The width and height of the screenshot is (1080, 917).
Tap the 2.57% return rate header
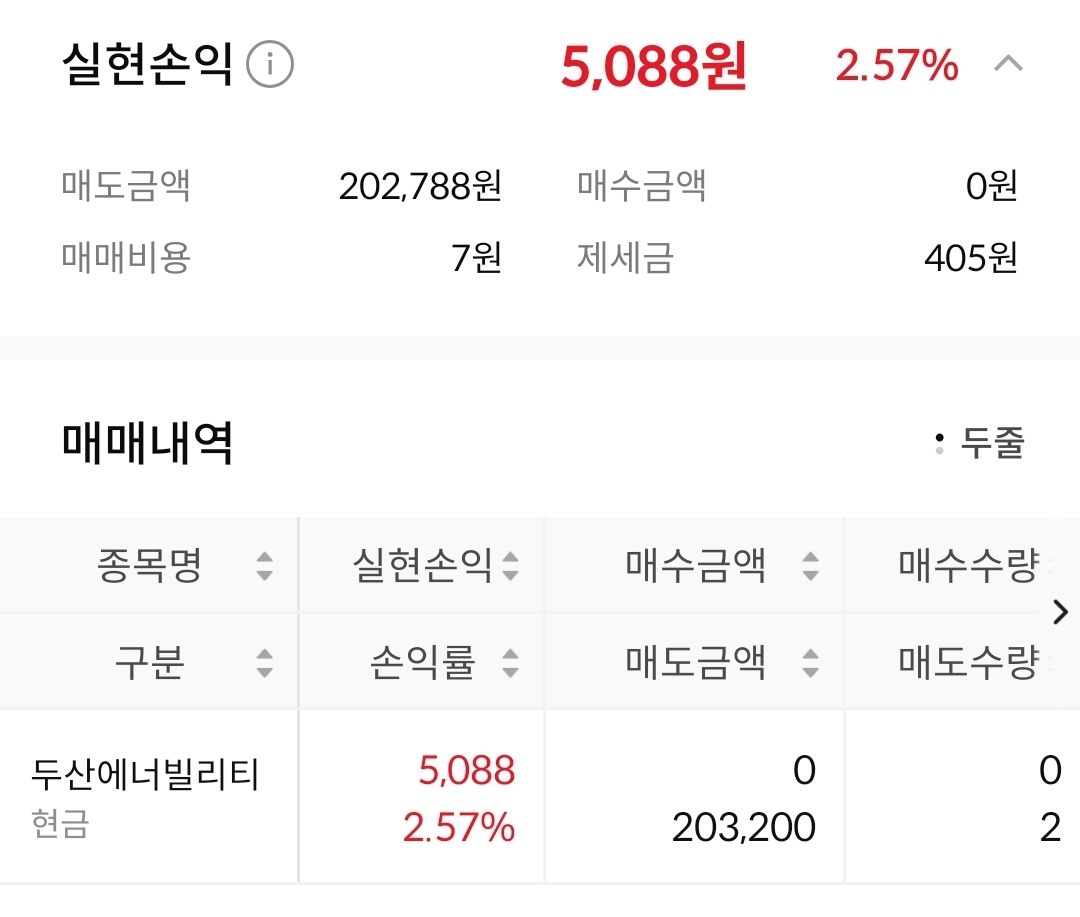coord(897,67)
